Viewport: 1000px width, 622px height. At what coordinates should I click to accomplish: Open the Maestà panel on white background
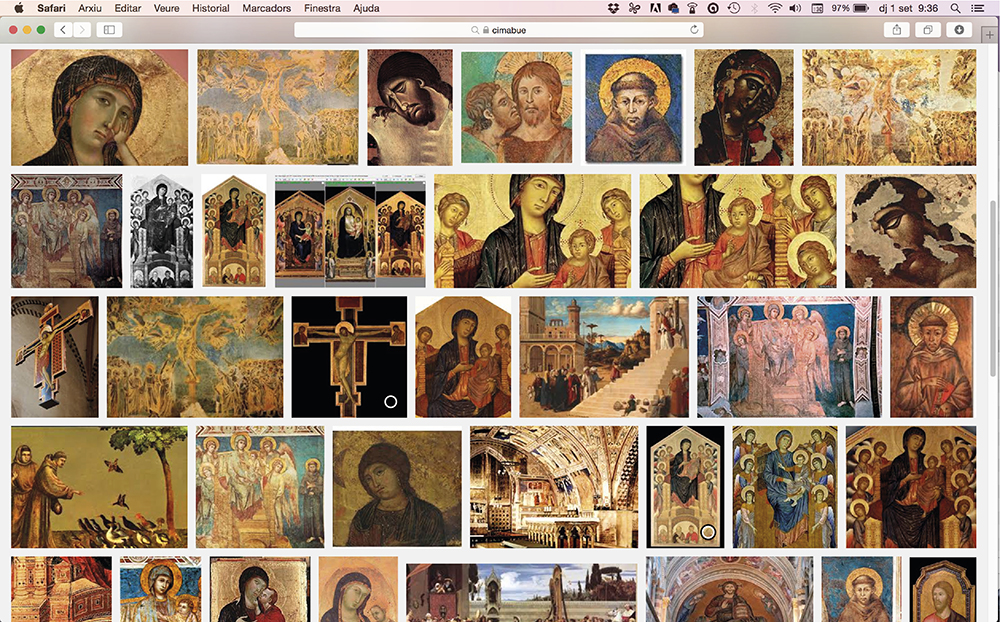234,231
